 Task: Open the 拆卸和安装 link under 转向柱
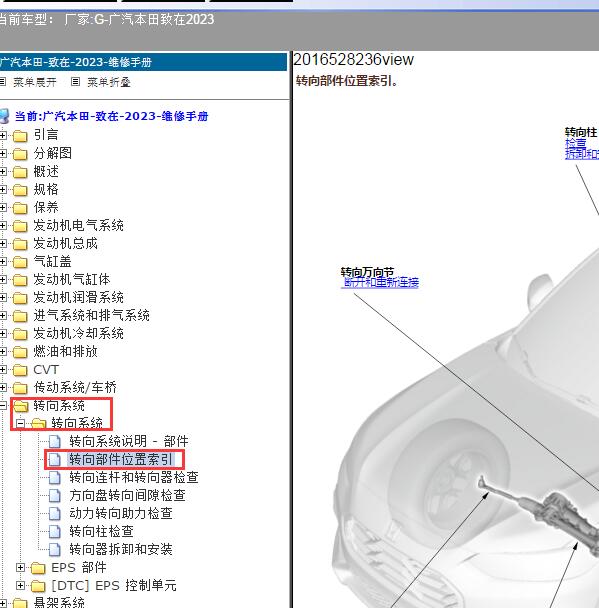[582, 154]
